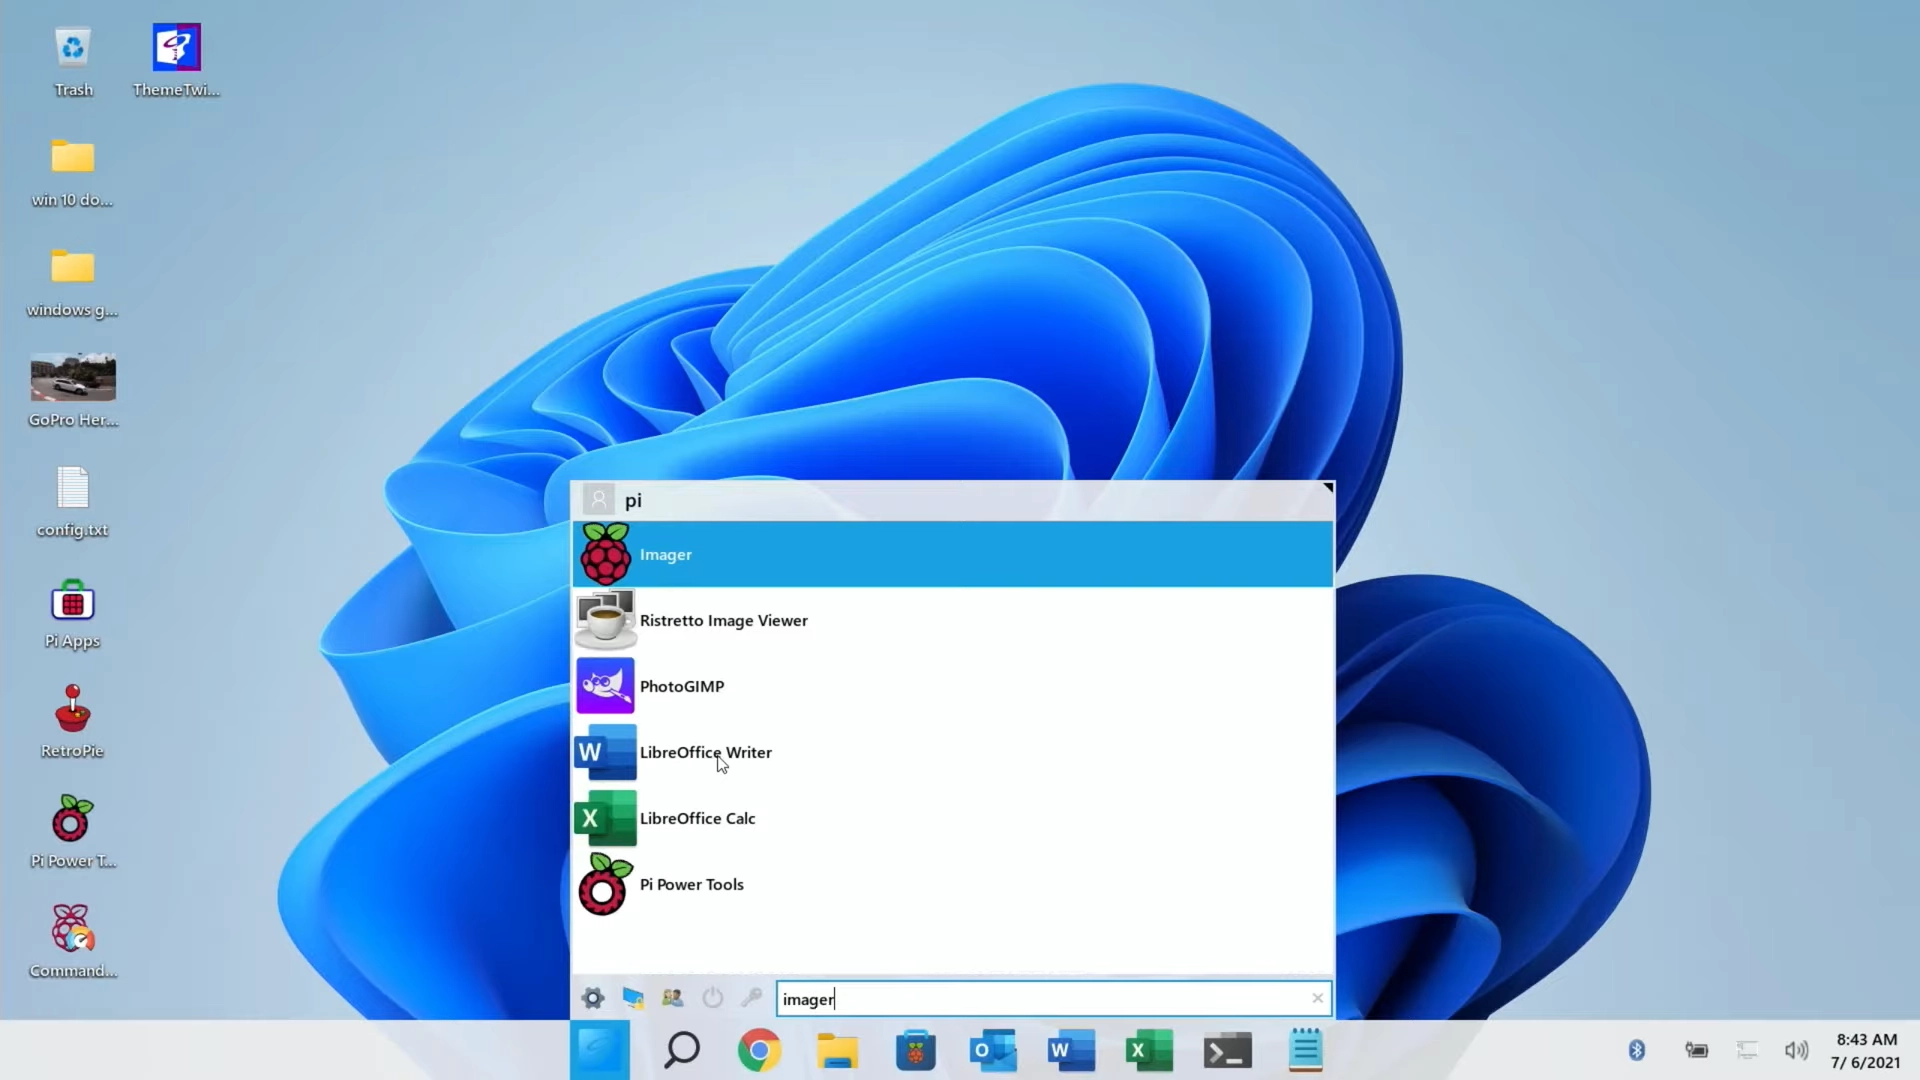Image resolution: width=1920 pixels, height=1080 pixels.
Task: Open the terminal from the taskbar
Action: [1227, 1050]
